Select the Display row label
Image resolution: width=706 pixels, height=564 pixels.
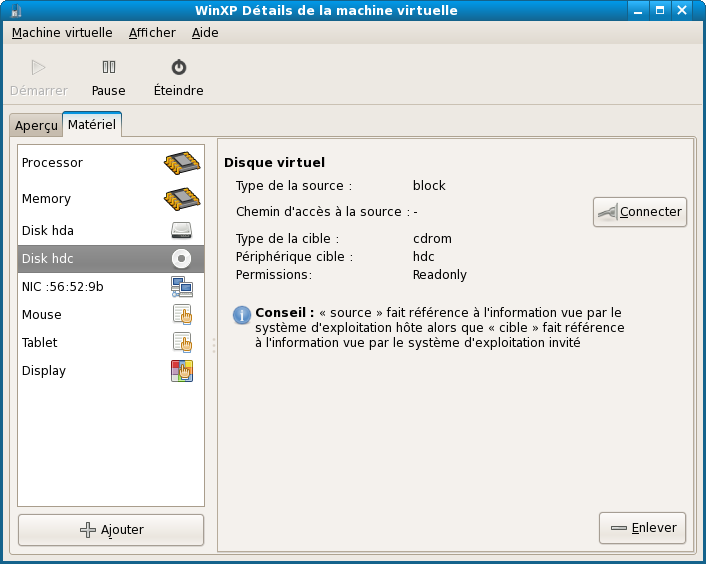[44, 371]
